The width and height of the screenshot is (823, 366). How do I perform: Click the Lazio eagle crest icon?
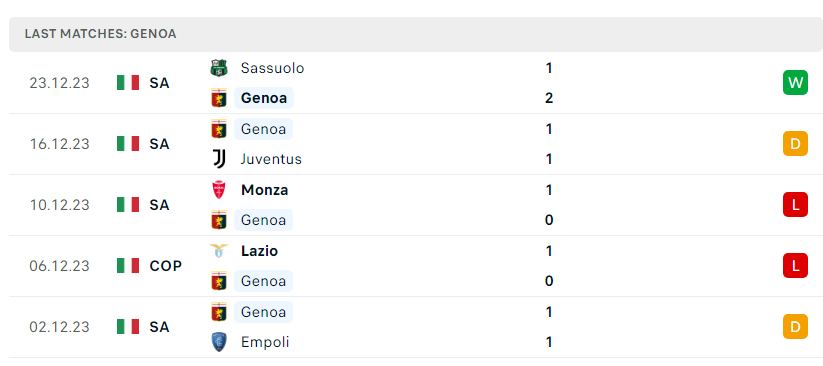(x=219, y=251)
